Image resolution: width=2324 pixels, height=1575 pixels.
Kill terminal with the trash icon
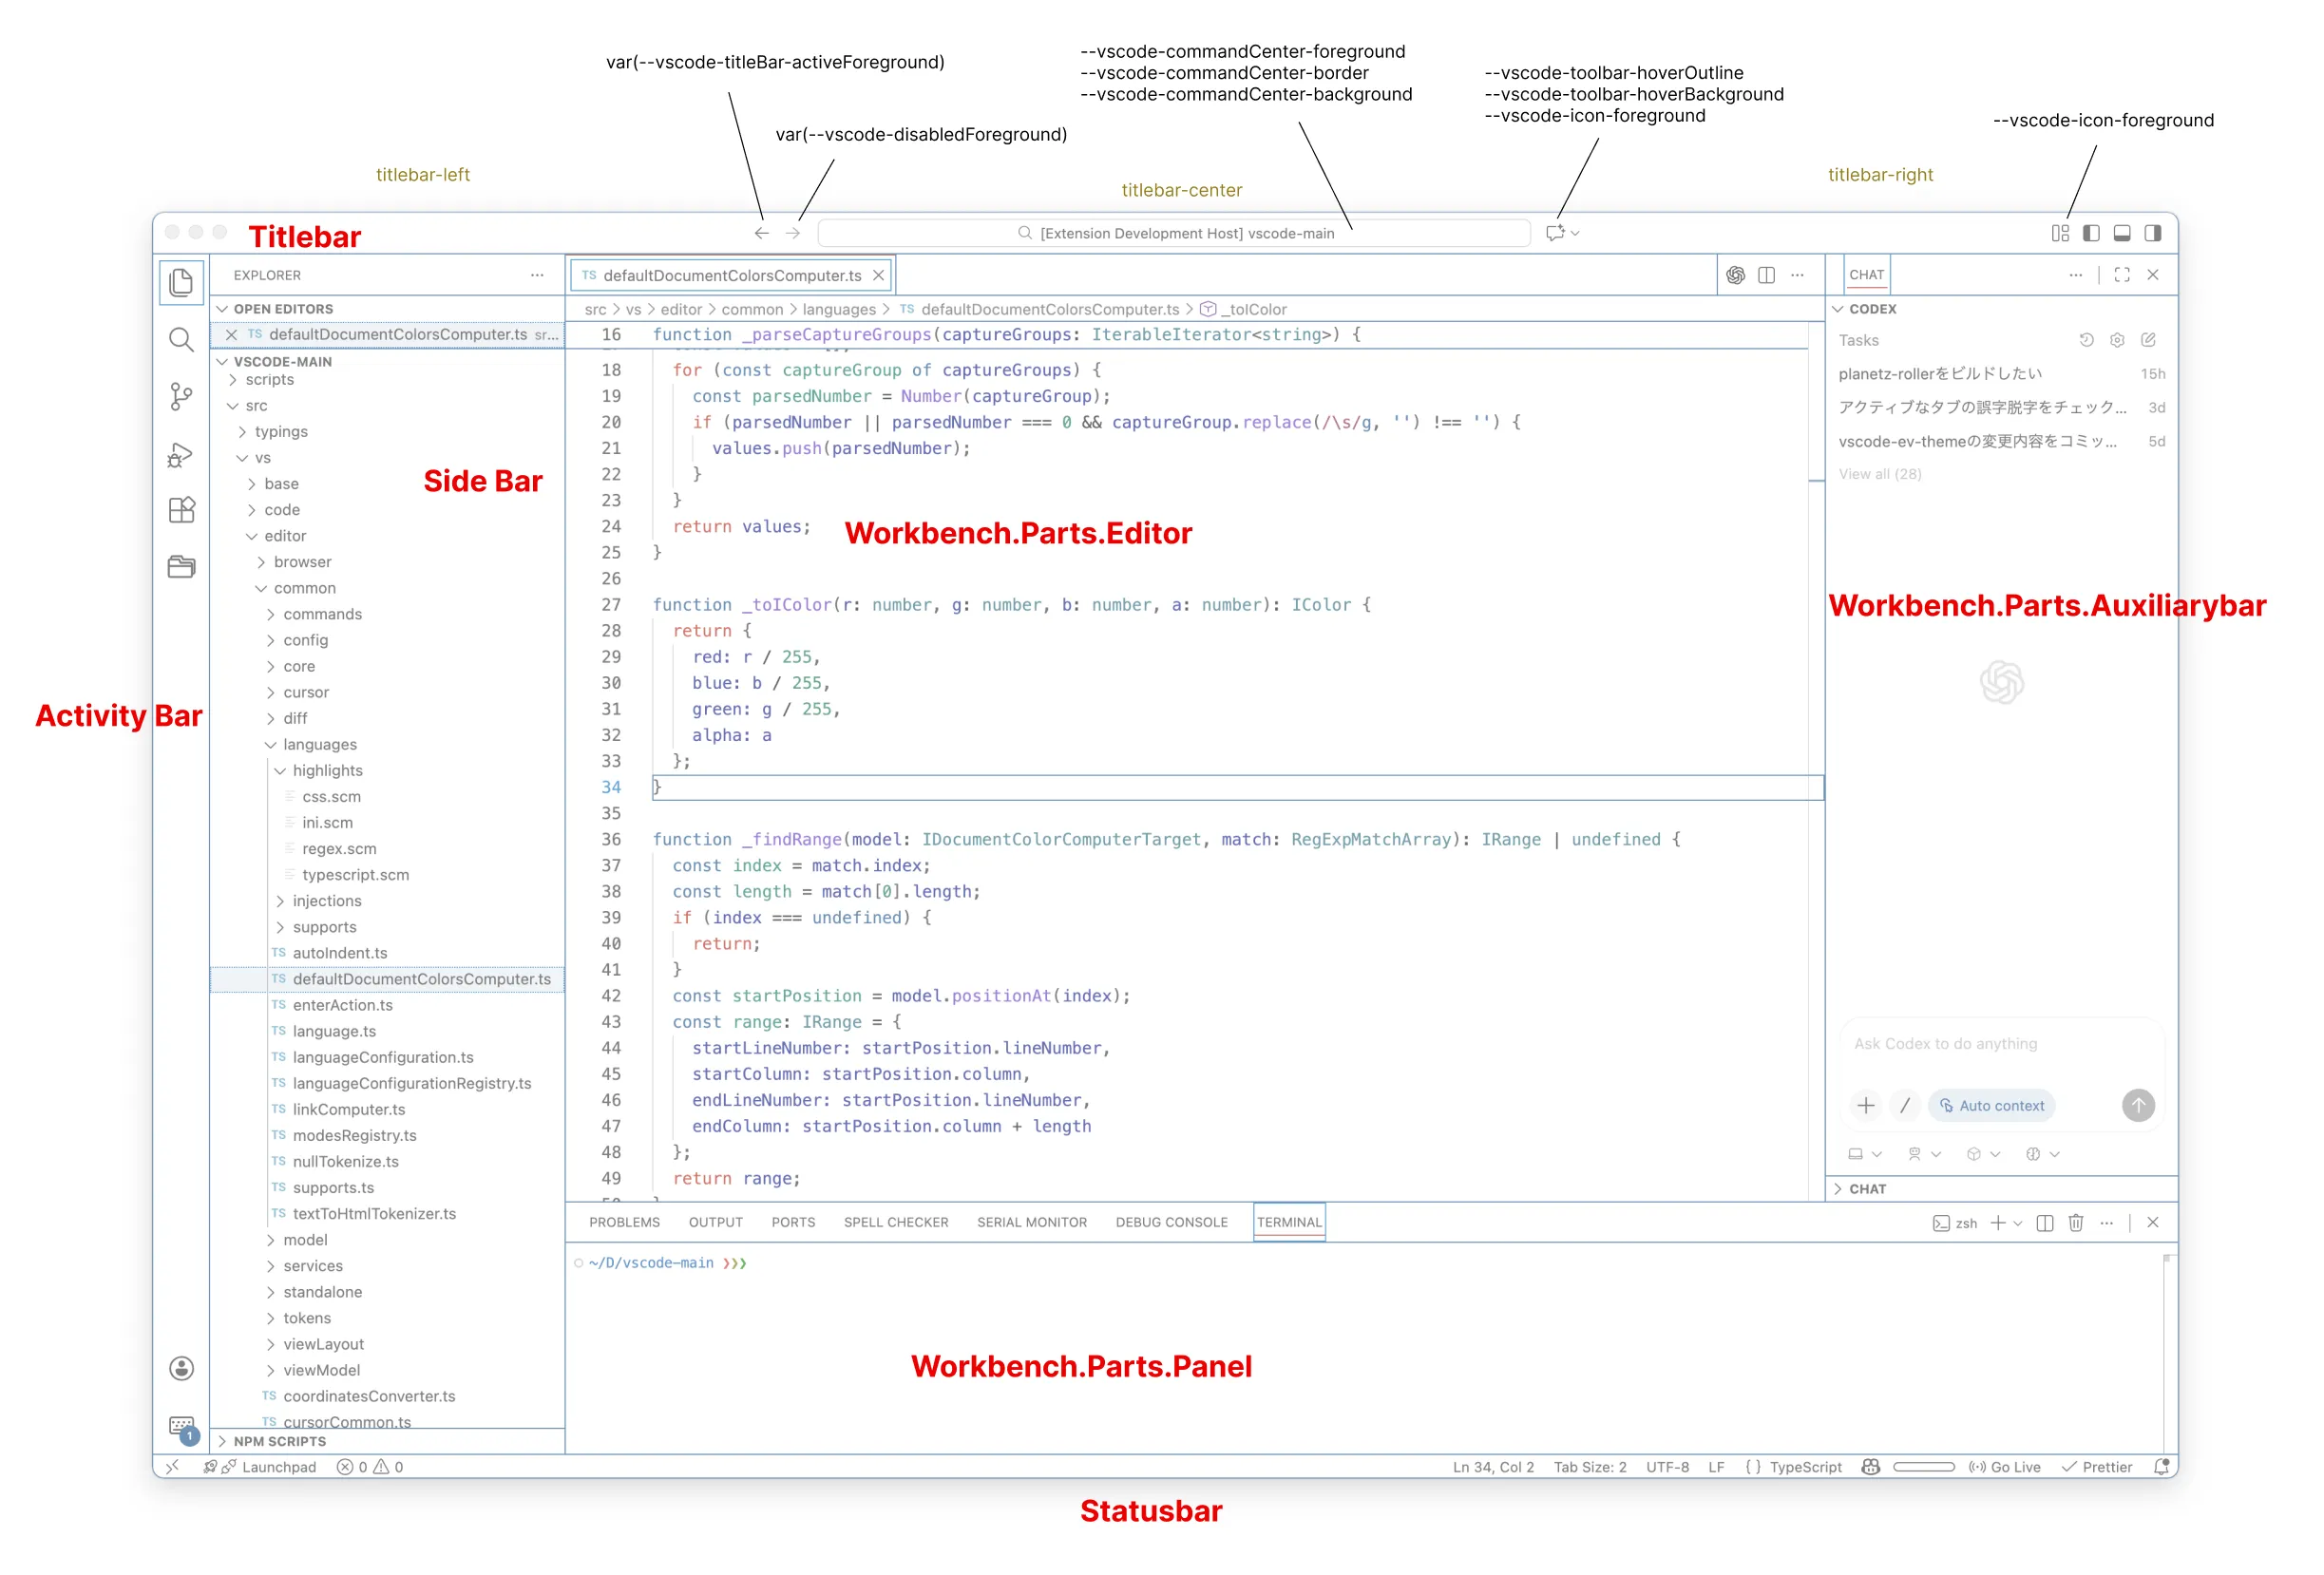pyautogui.click(x=2076, y=1223)
